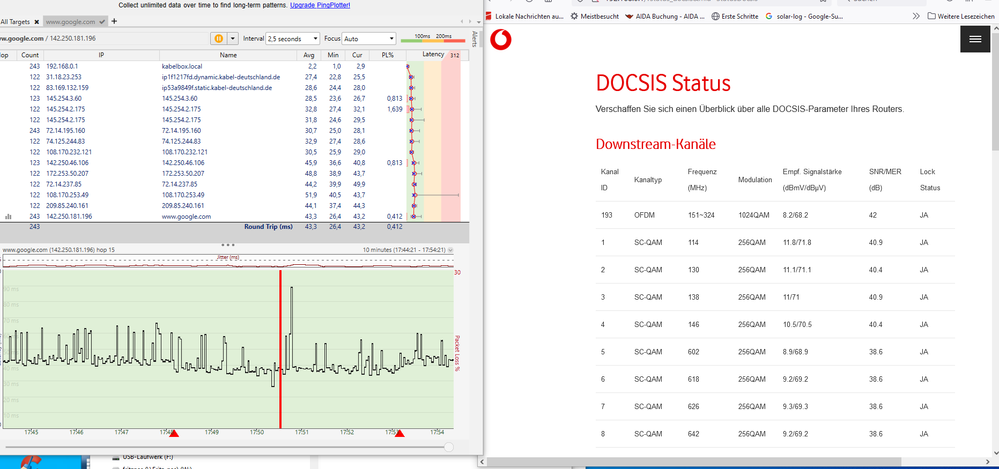The image size is (999, 469).
Task: Click the DOCSIS Status heading
Action: pos(663,83)
